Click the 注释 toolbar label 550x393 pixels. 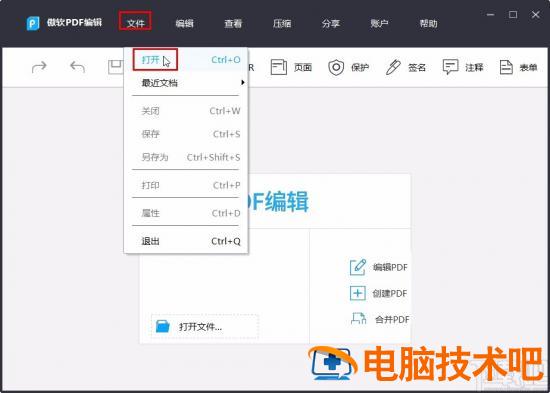click(x=474, y=67)
